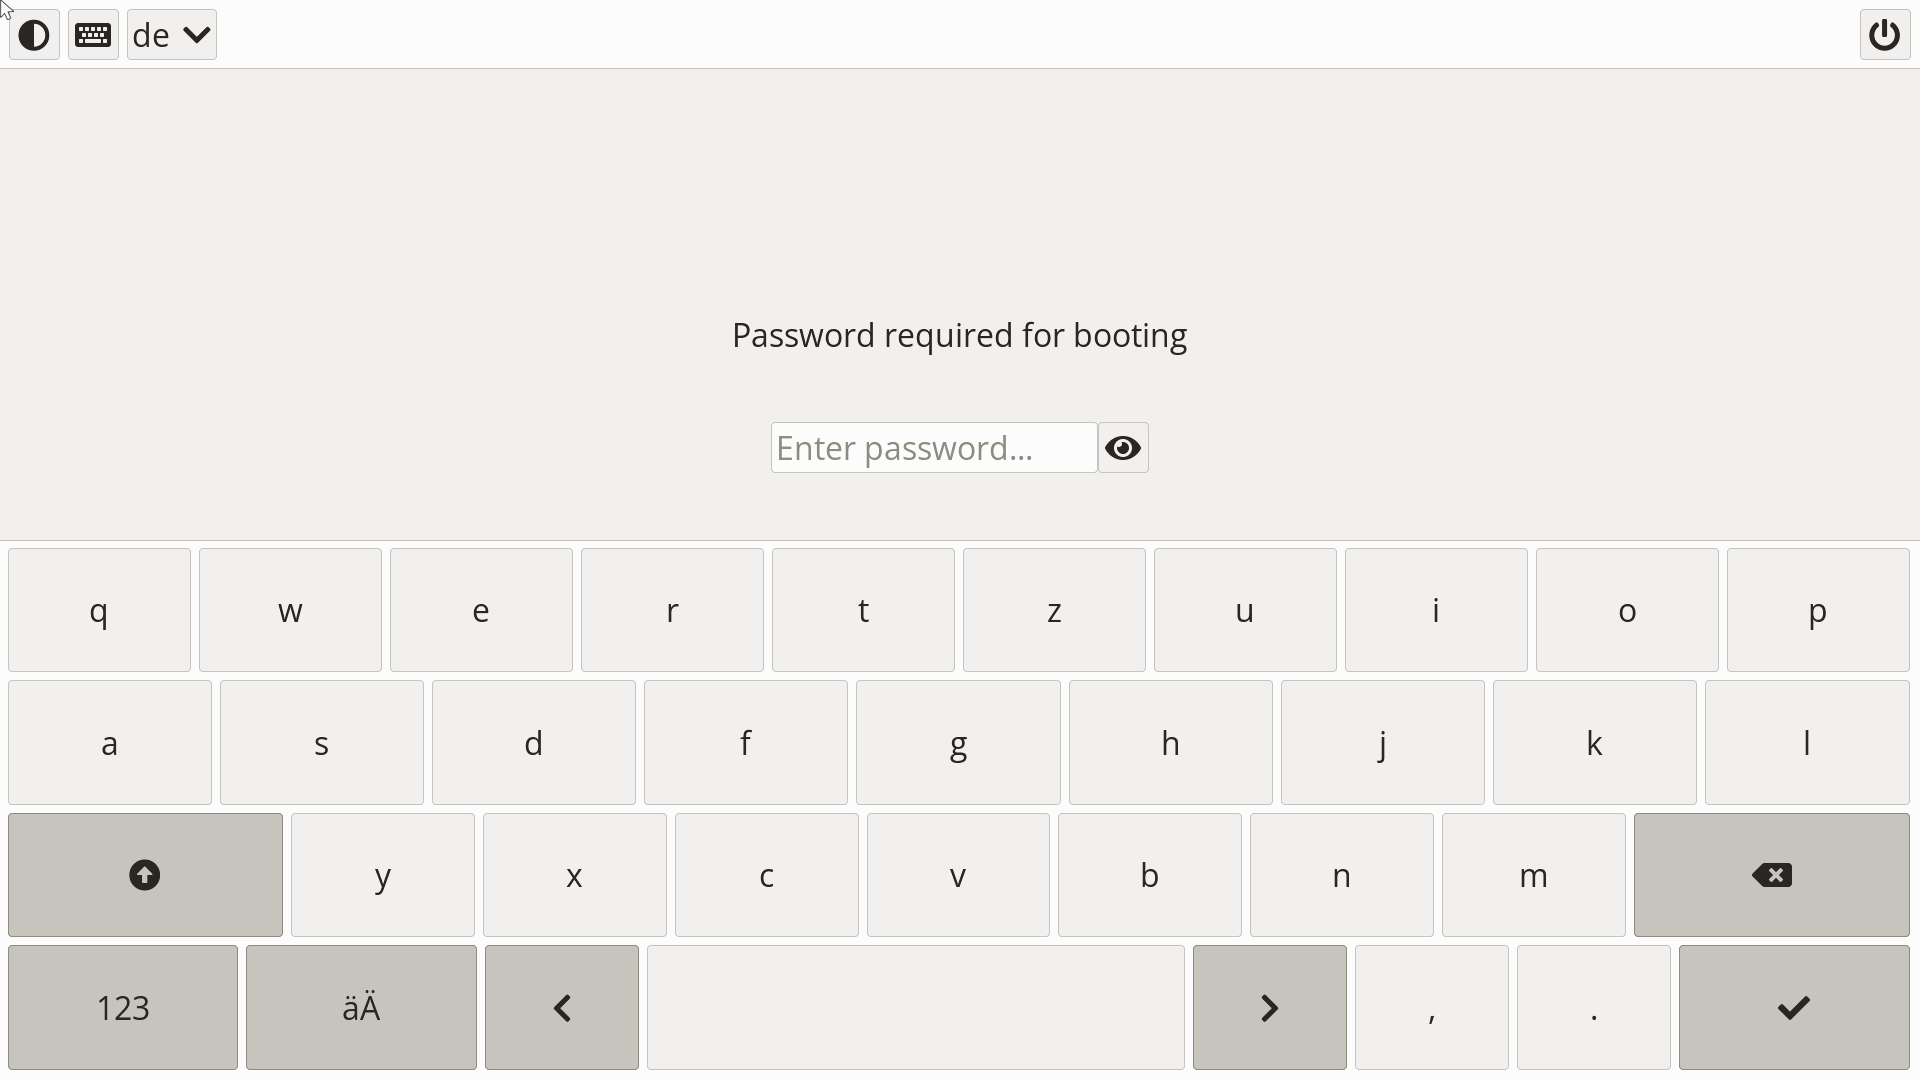This screenshot has height=1080, width=1920.
Task: Focus the Enter password field
Action: 933,448
